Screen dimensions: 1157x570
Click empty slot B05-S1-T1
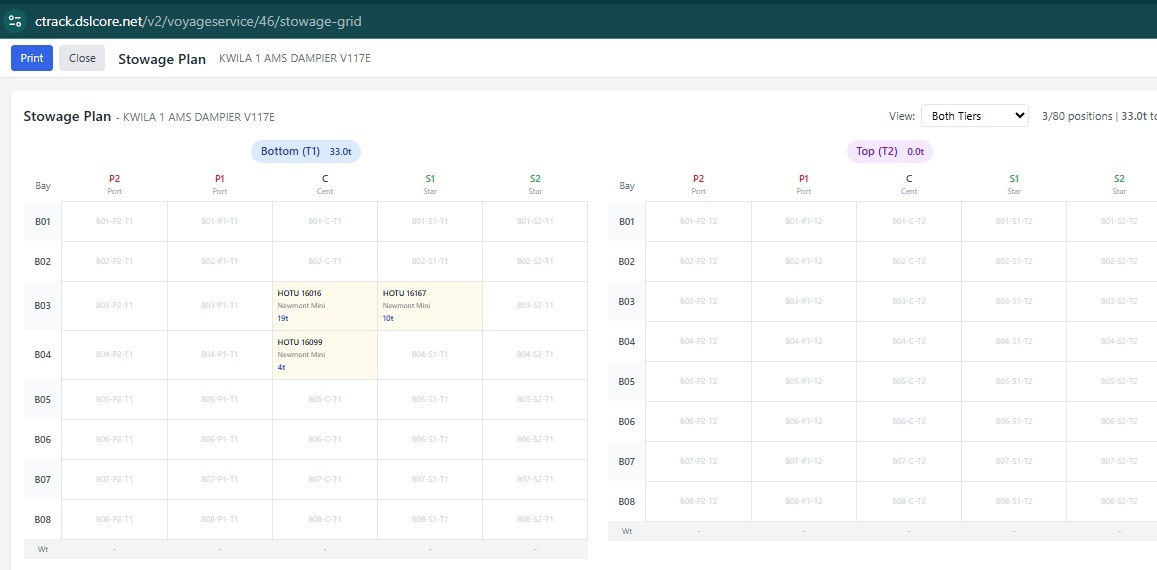429,399
